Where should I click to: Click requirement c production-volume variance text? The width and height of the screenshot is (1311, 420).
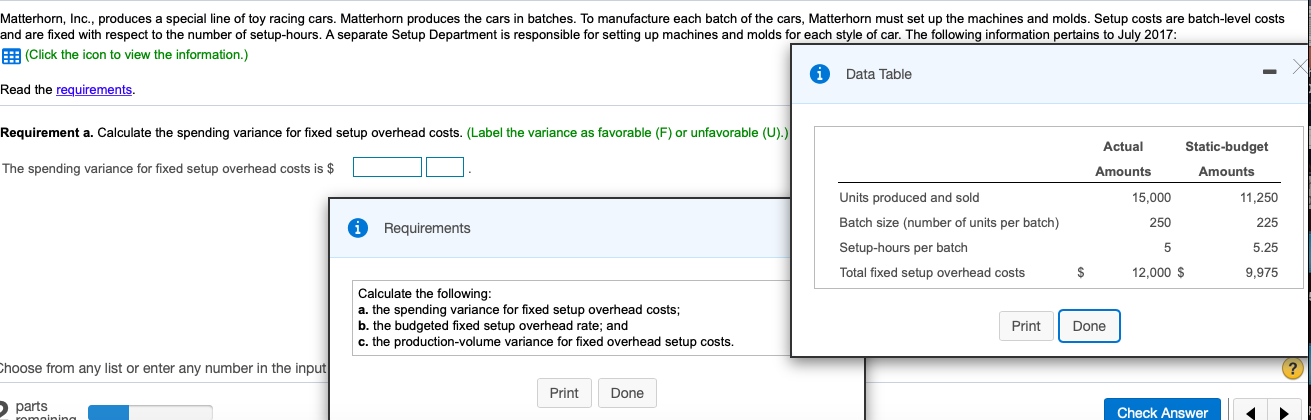tap(545, 341)
